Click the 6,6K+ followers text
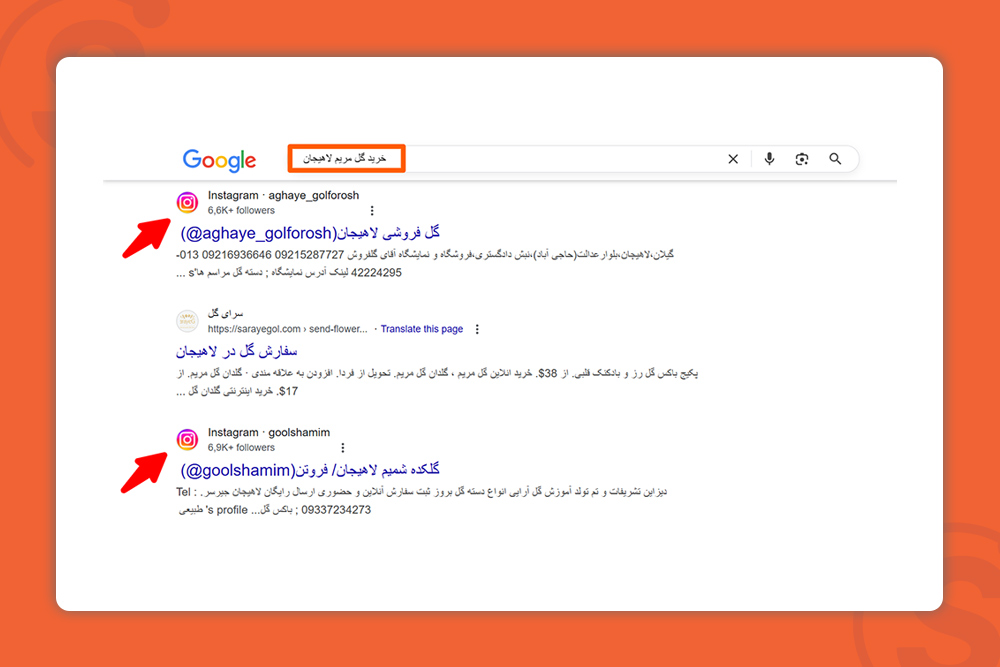The width and height of the screenshot is (1000, 667). (241, 210)
